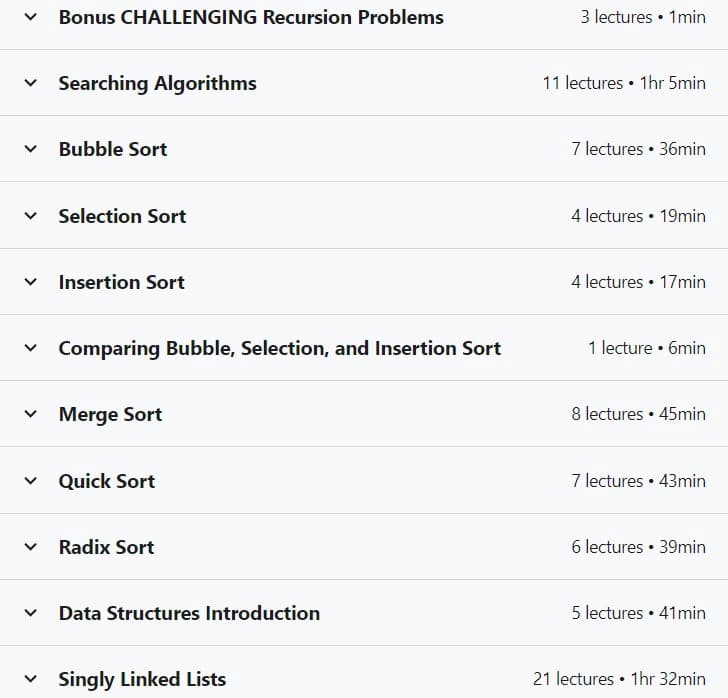Select the Merge Sort heading
Screen dimensions: 728x698
click(x=110, y=414)
